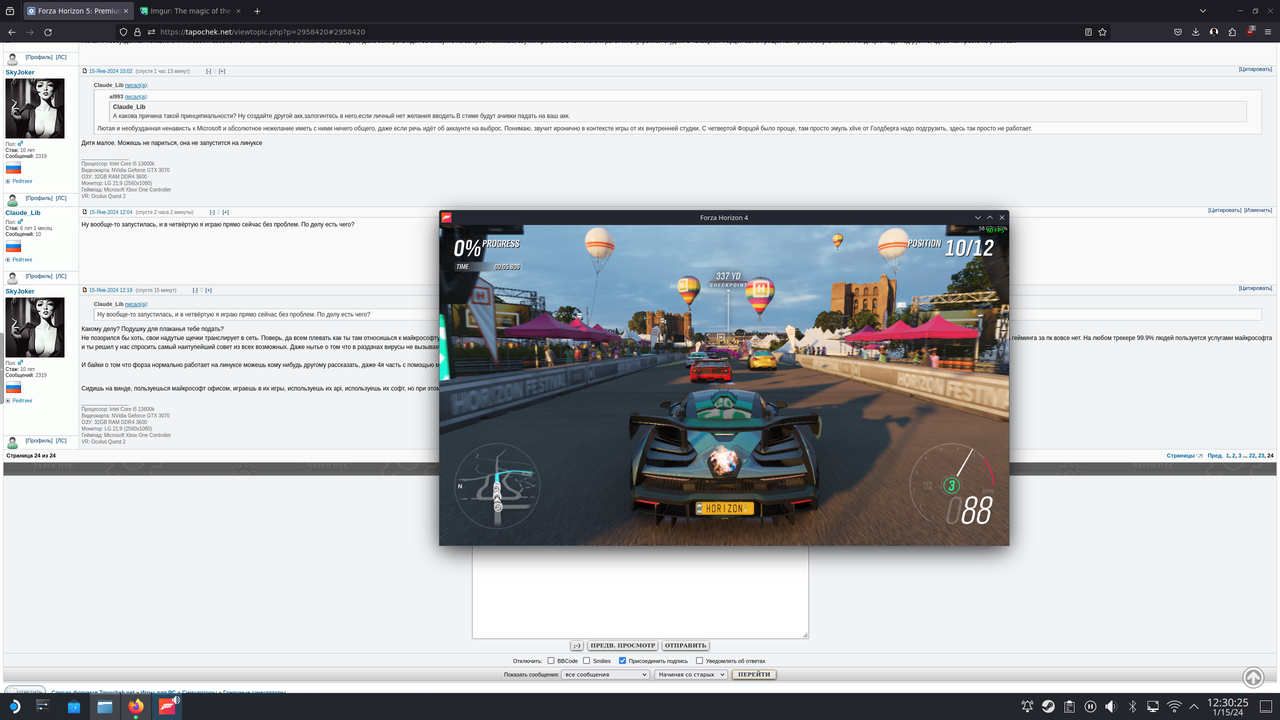Go to forum page 1
Screen dimensions: 1280x720
pyautogui.click(x=1227, y=455)
